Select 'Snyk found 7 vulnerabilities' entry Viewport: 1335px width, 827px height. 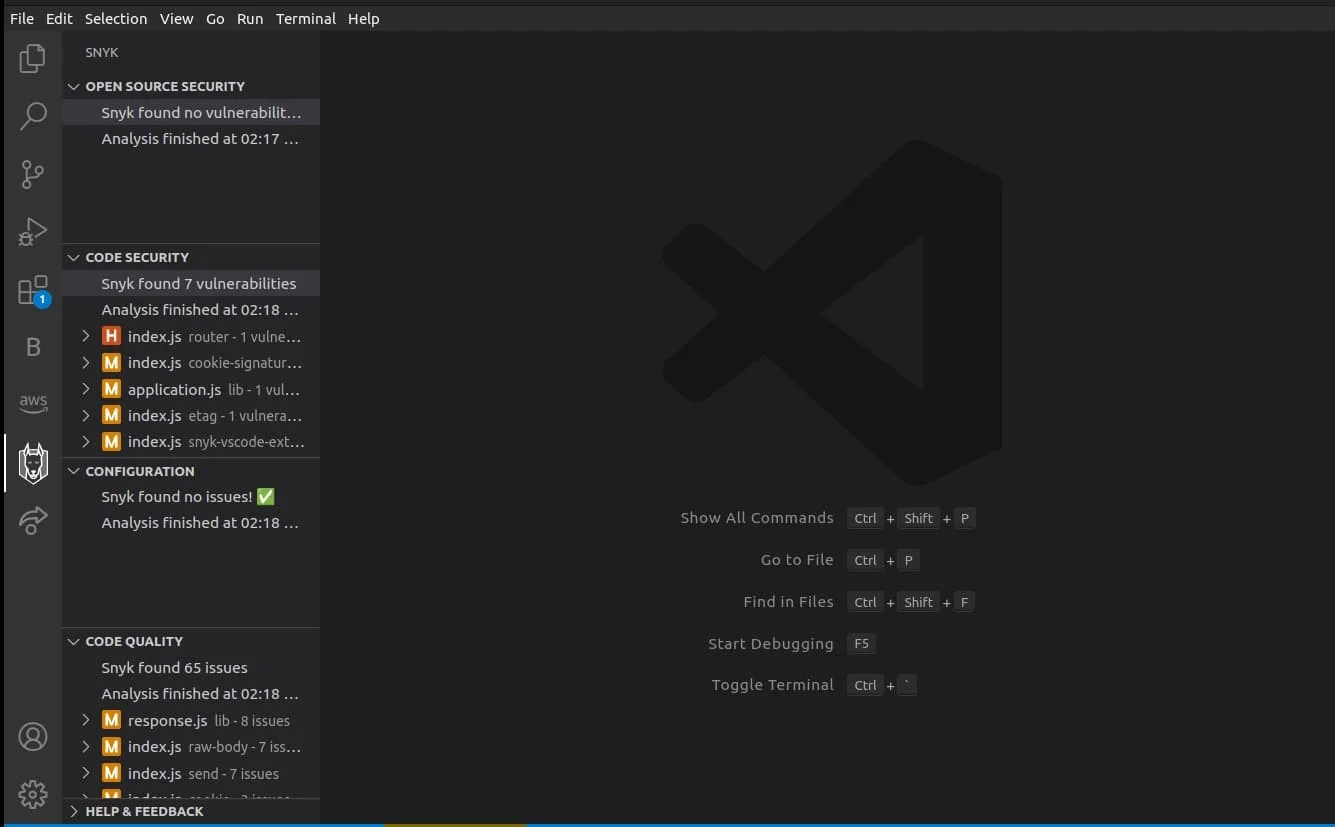(199, 283)
